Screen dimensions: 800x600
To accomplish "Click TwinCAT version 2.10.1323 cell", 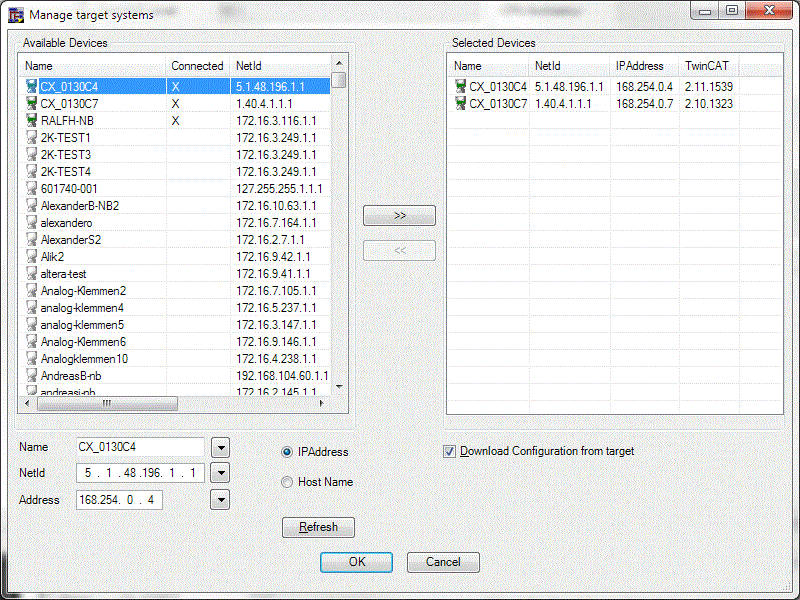I will click(709, 104).
